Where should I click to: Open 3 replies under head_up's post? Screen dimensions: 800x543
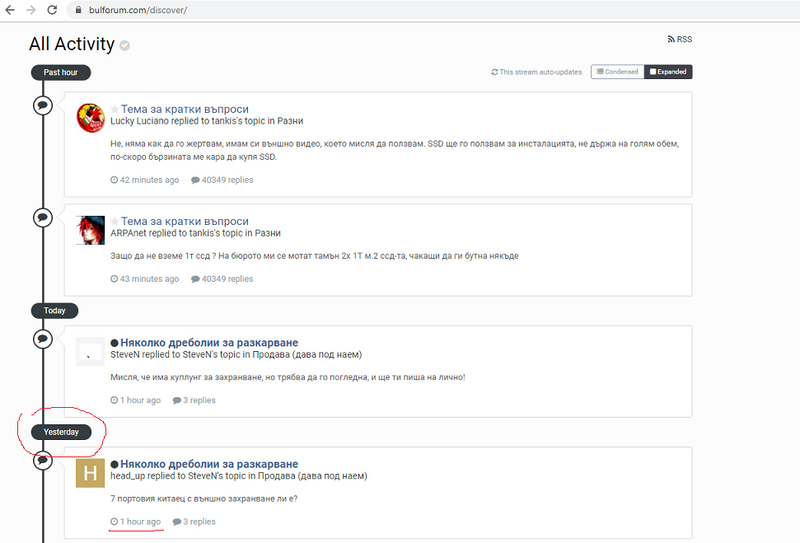[x=194, y=522]
